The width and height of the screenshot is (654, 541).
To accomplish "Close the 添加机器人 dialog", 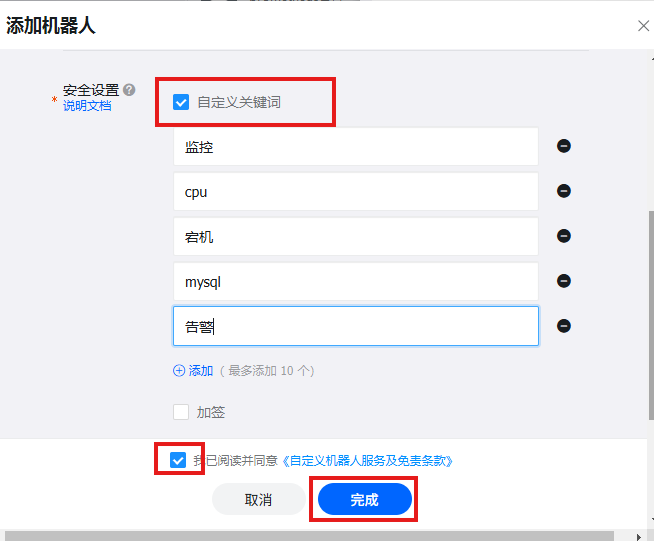I will (643, 26).
